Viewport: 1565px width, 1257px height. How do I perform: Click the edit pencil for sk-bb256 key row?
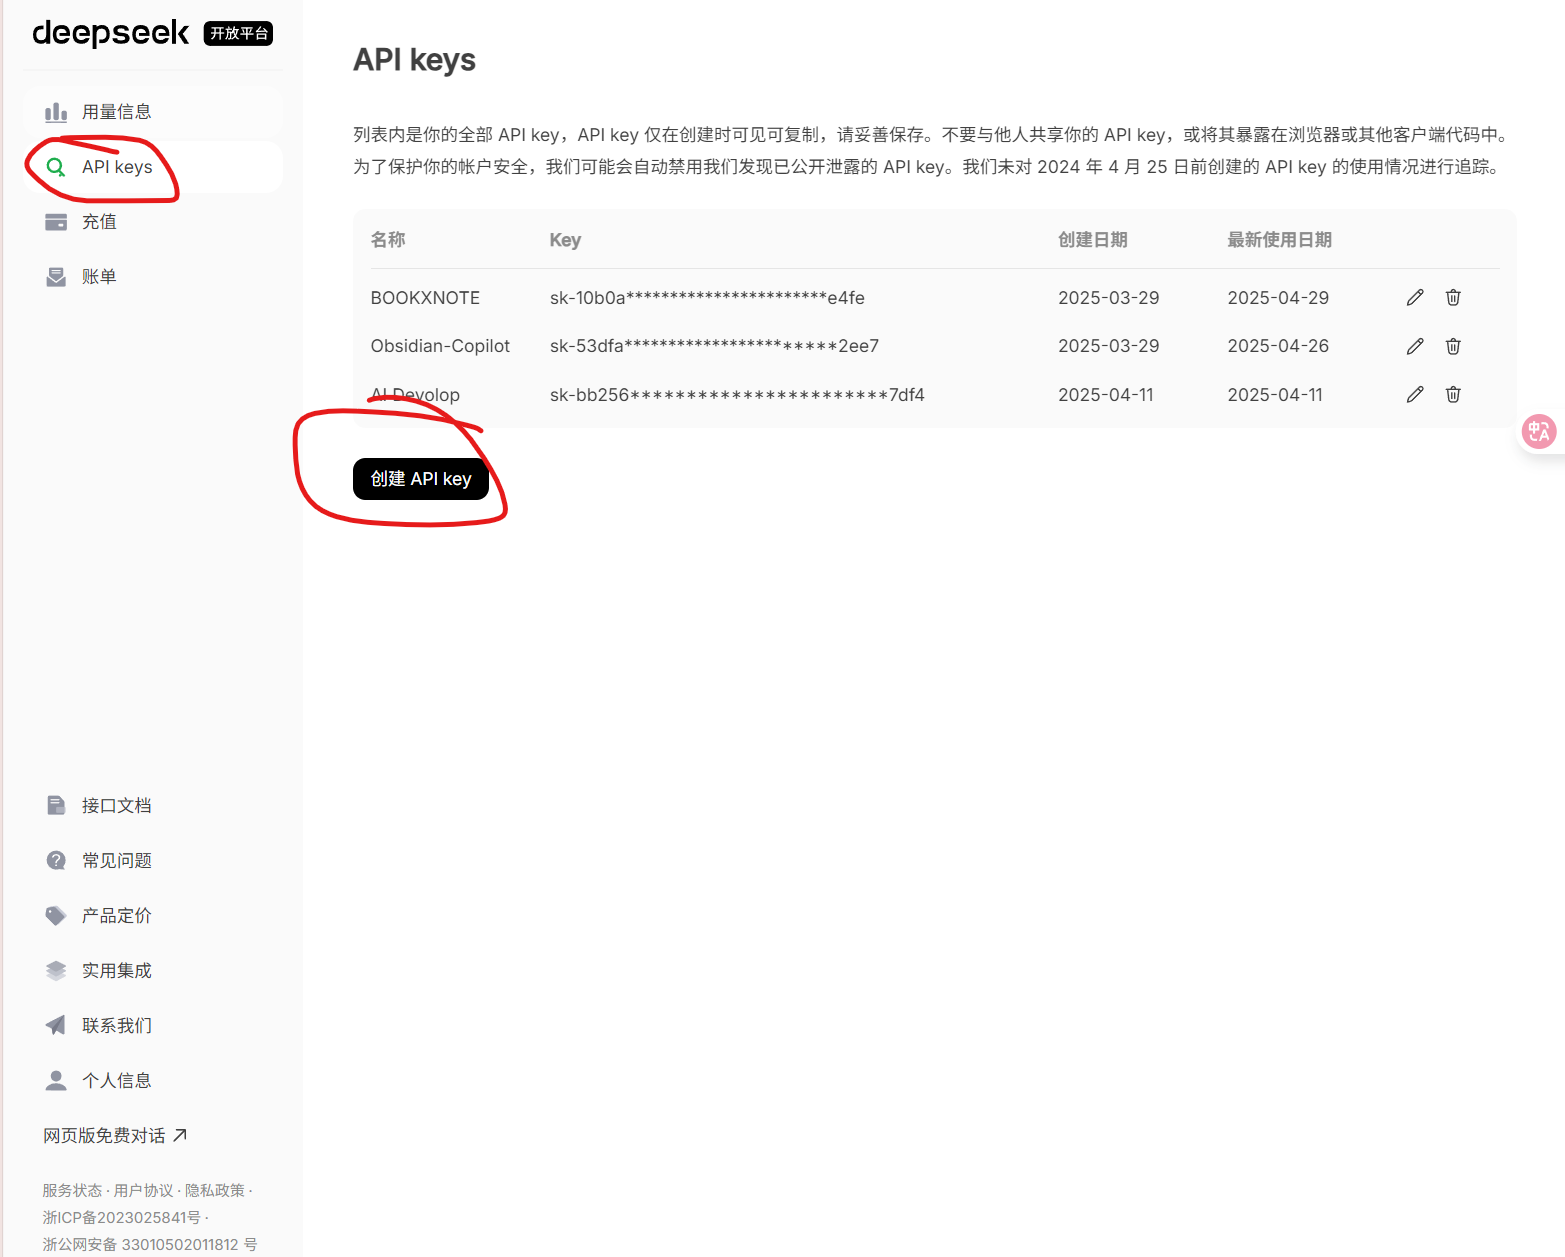(1415, 394)
